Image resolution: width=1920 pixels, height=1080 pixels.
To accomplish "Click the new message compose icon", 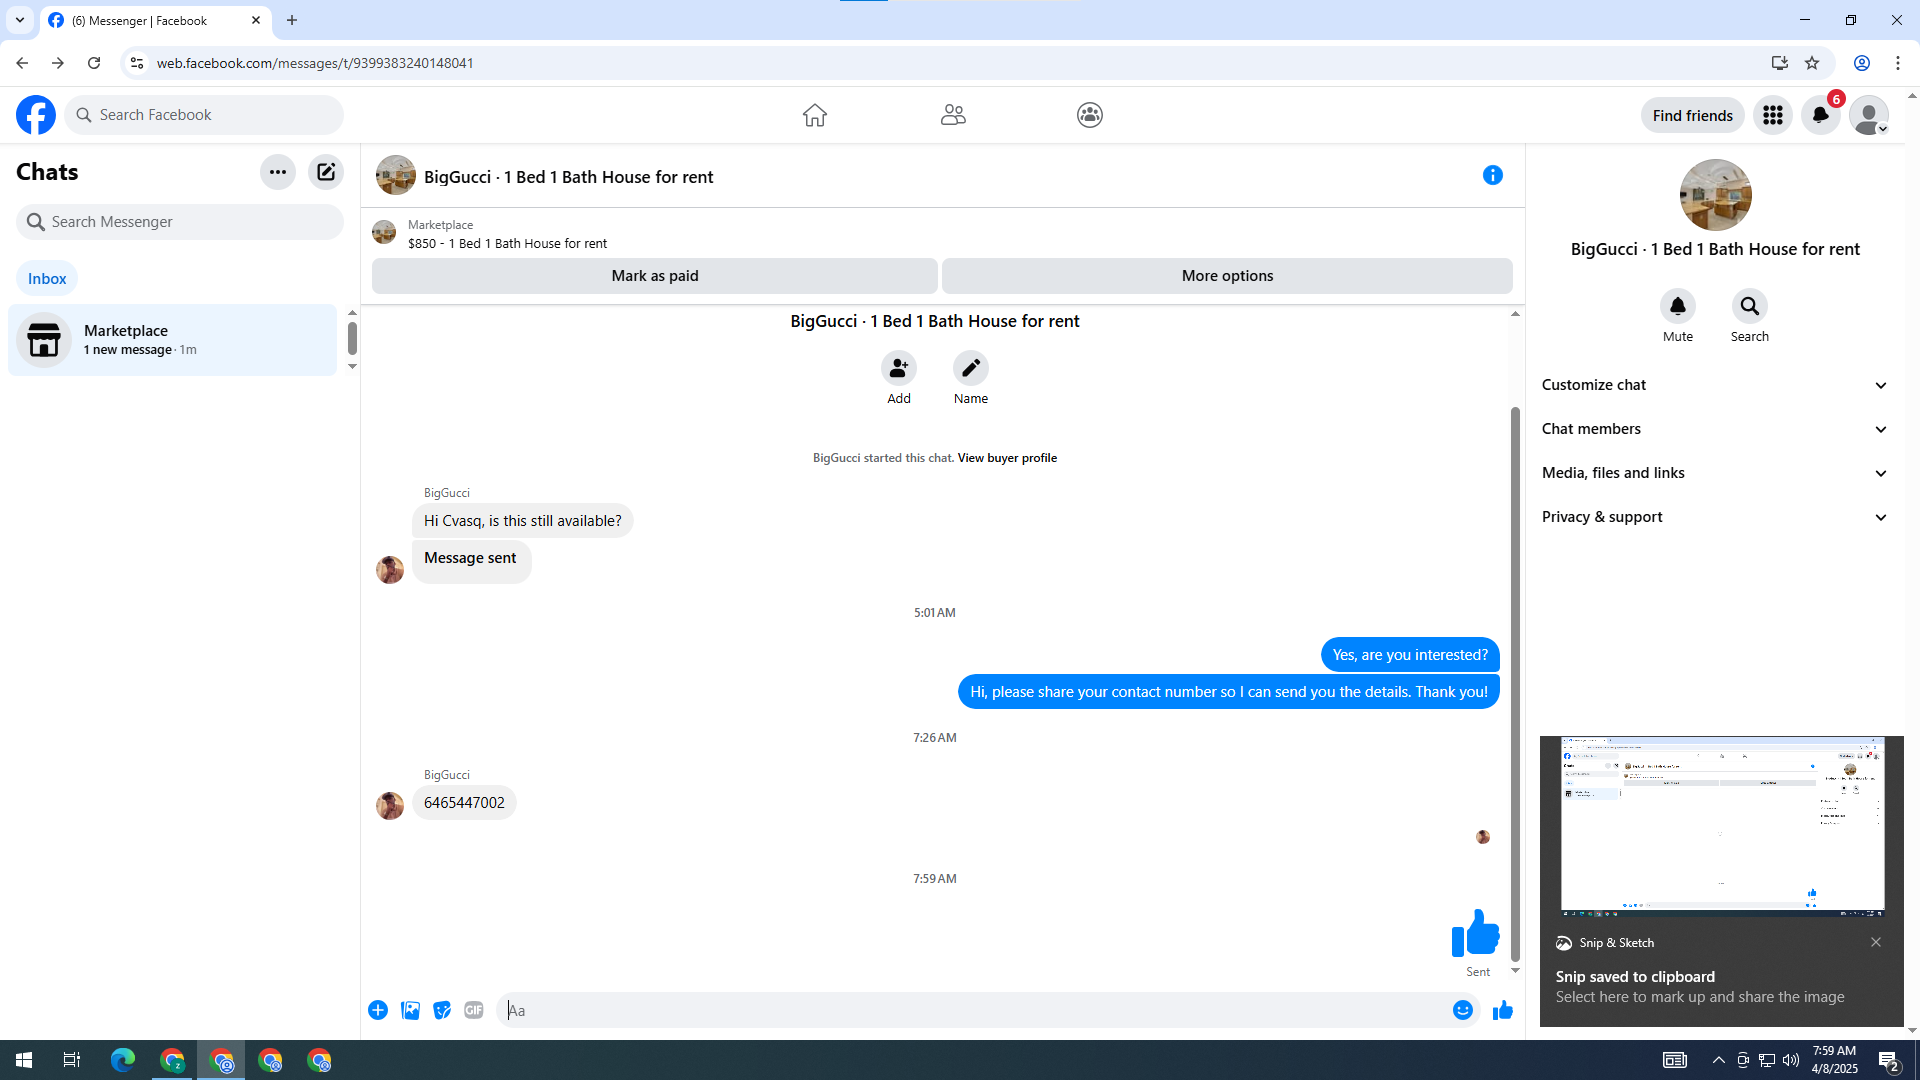I will (x=326, y=172).
